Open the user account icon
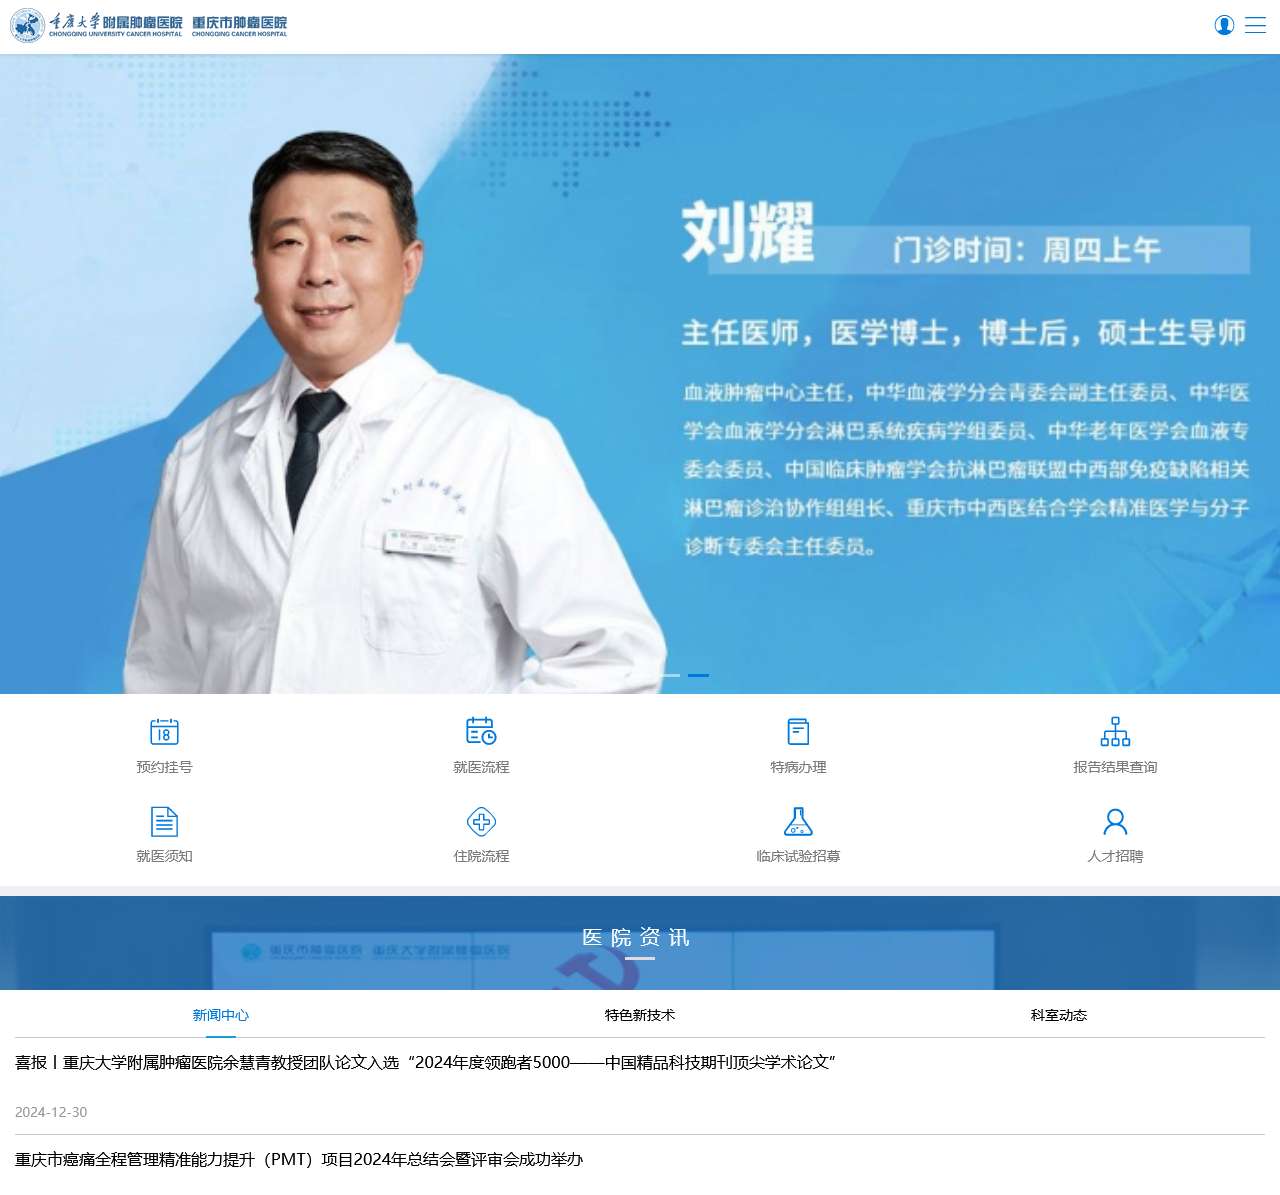This screenshot has height=1195, width=1280. tap(1224, 25)
